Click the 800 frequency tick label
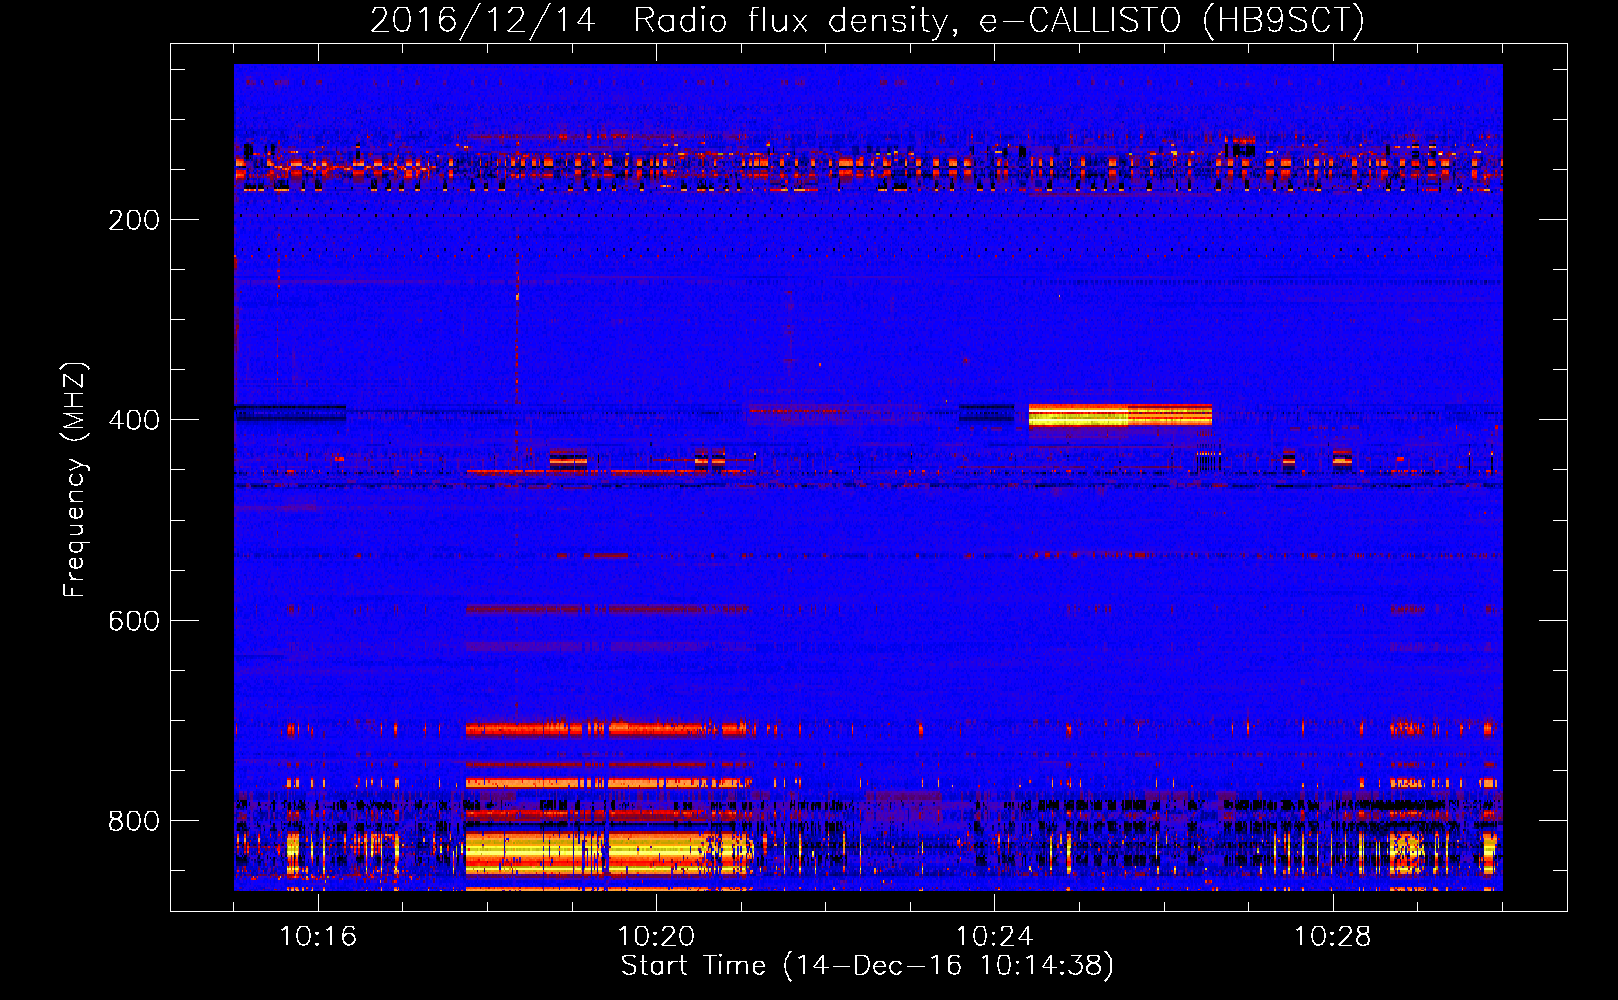Screen dimensions: 1618x1000 coord(134,821)
